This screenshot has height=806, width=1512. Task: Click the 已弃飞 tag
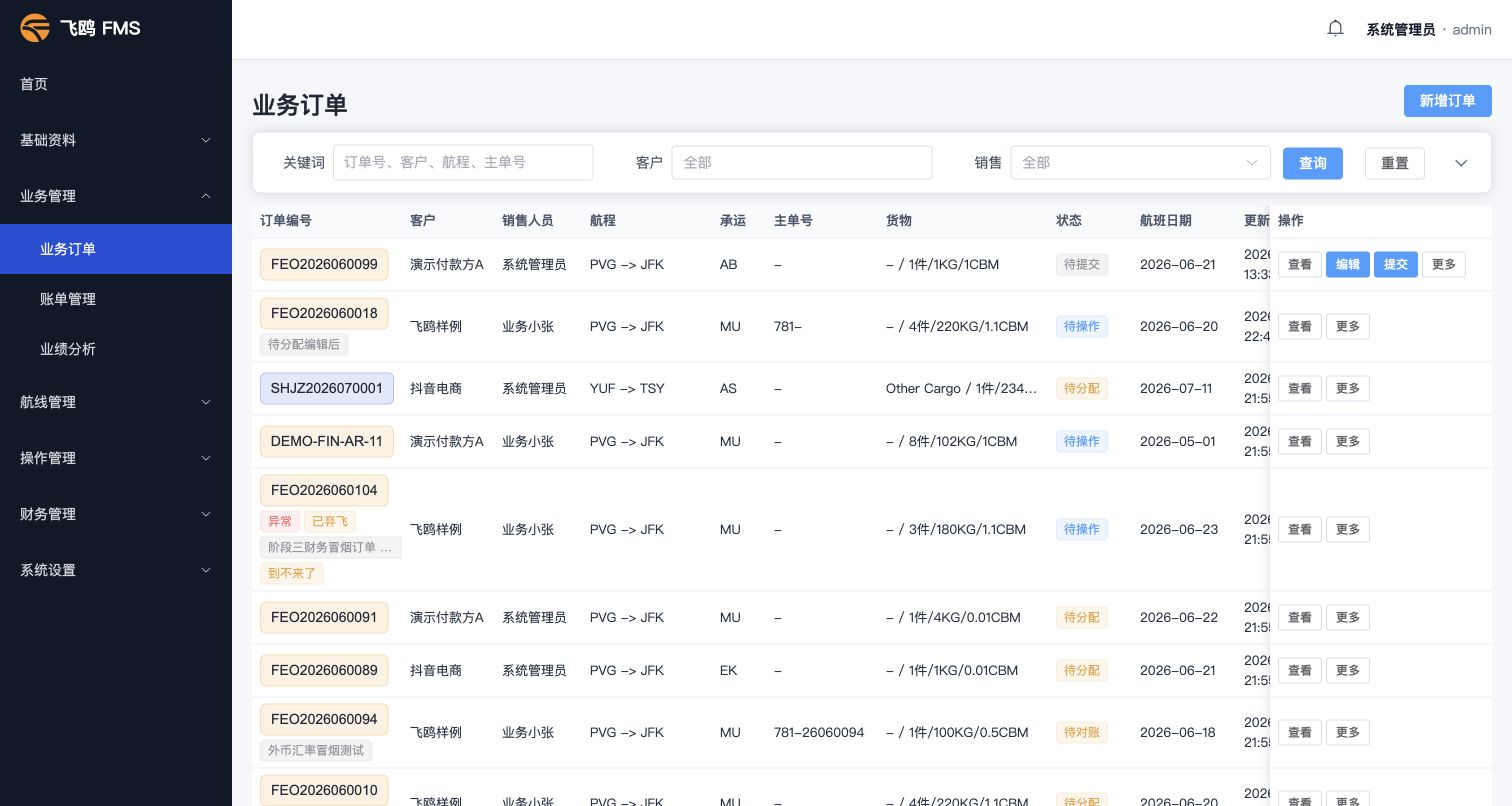tap(330, 522)
